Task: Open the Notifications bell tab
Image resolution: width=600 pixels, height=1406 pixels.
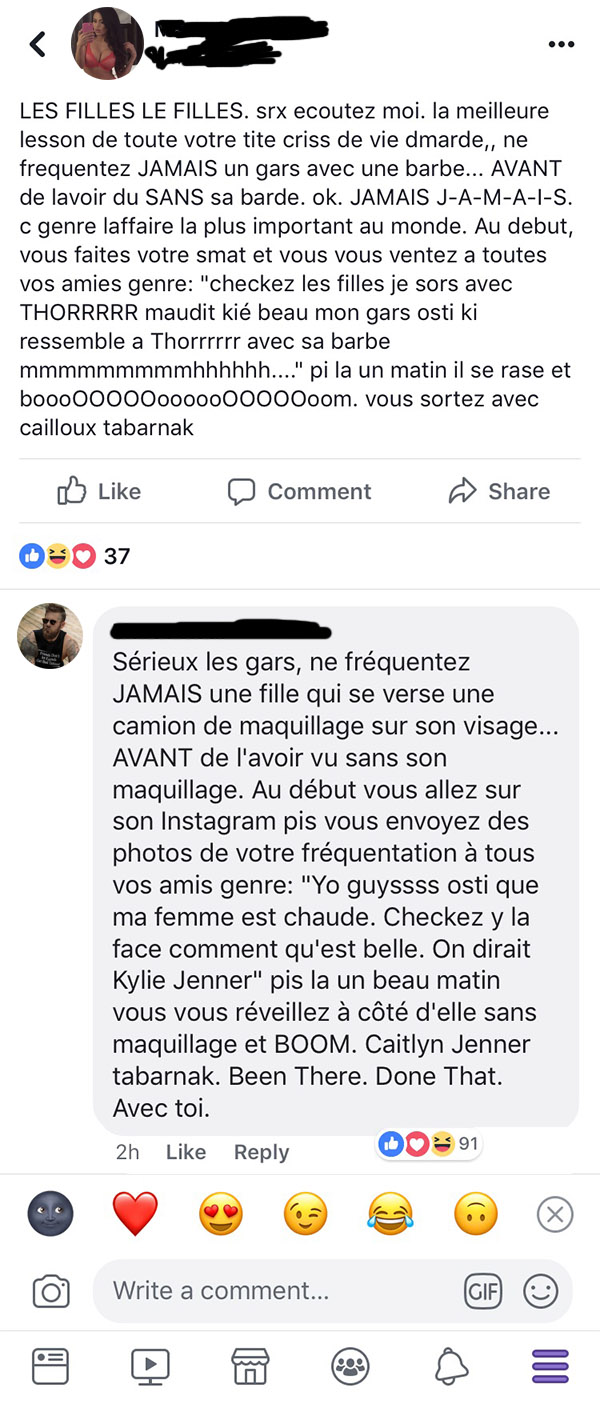Action: tap(451, 1365)
